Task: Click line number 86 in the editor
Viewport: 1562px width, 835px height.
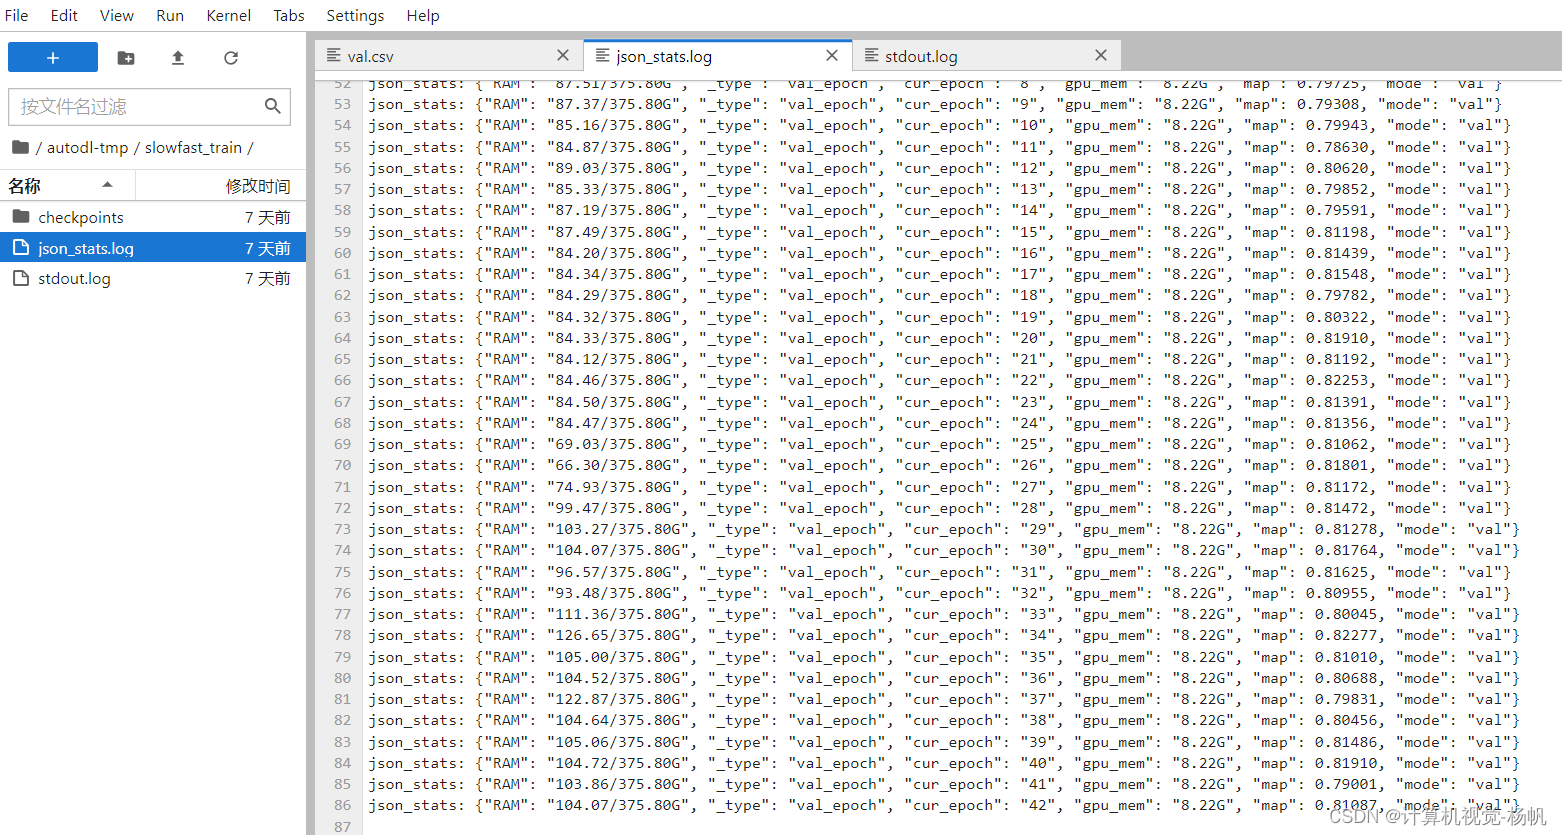Action: point(343,805)
